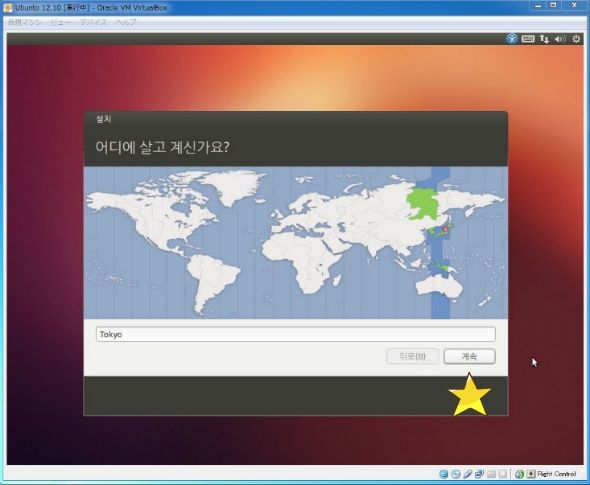The width and height of the screenshot is (590, 485).
Task: Click the 어디에 살고 계신가요? heading
Action: point(162,147)
